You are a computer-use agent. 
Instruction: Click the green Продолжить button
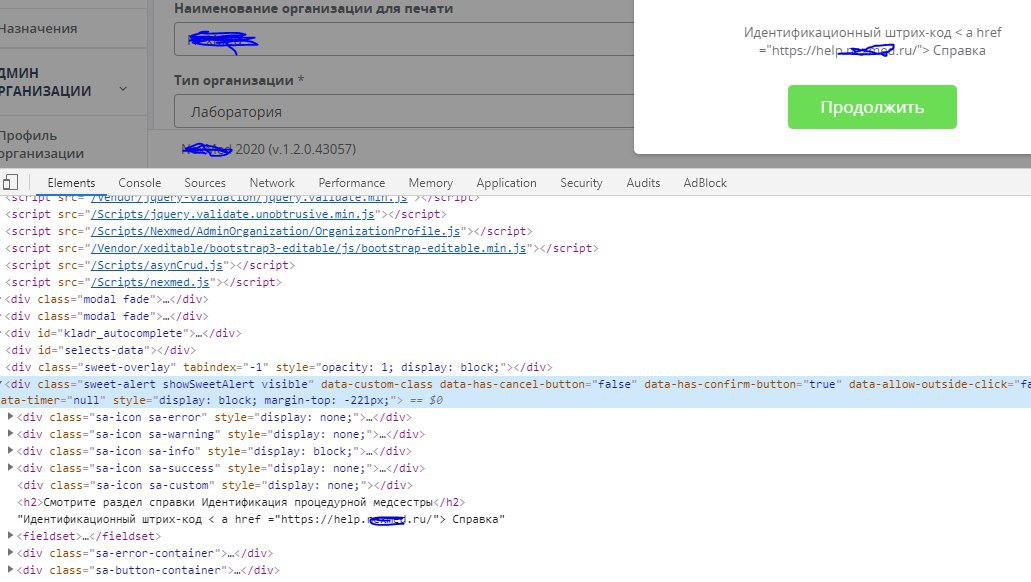coord(872,107)
